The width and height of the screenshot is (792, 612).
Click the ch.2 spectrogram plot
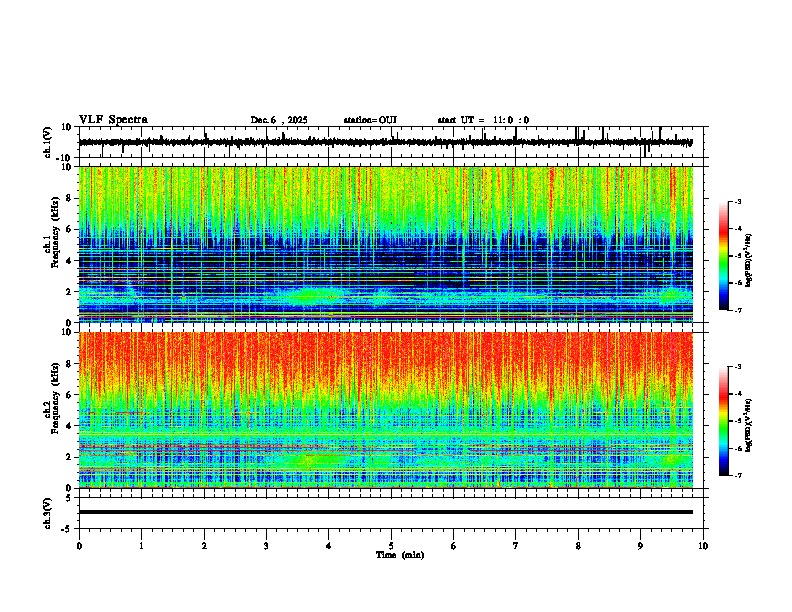click(x=386, y=410)
